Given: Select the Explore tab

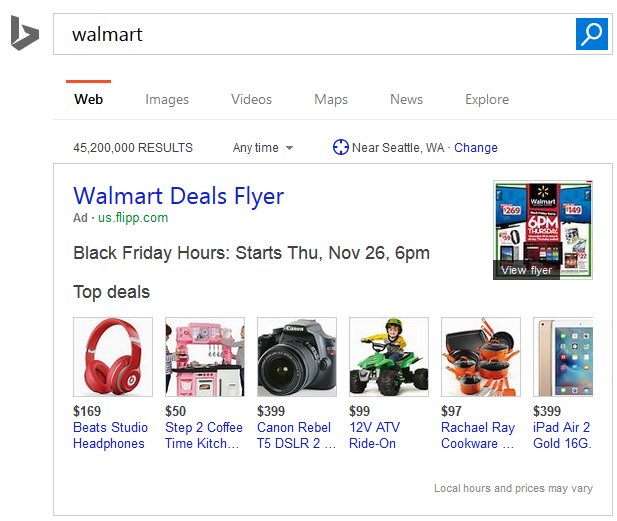Looking at the screenshot, I should pos(487,100).
